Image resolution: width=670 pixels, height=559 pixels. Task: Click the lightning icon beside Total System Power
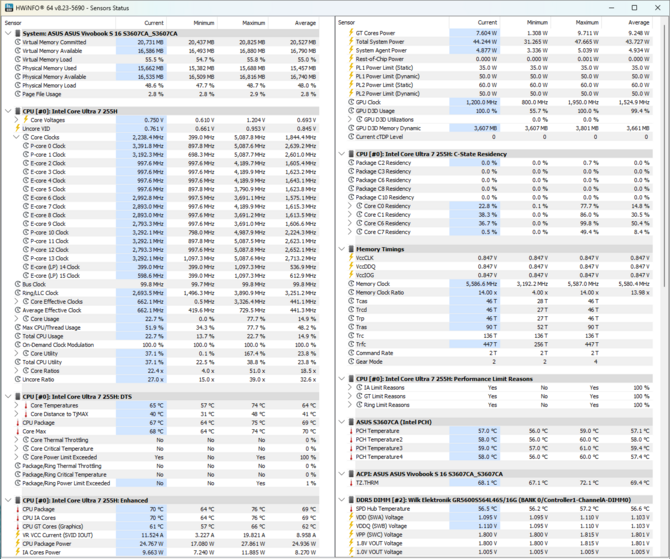click(x=351, y=41)
